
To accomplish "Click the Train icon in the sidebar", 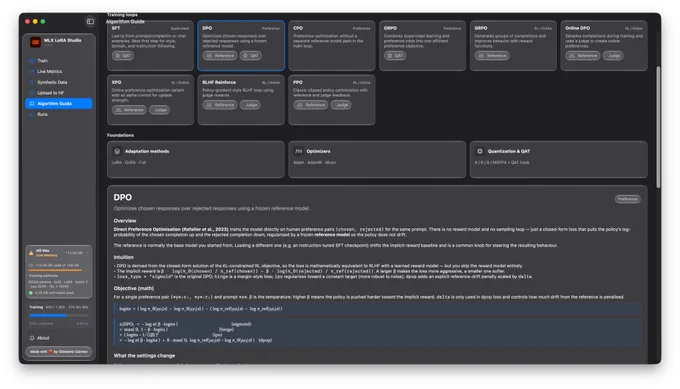I will point(32,61).
